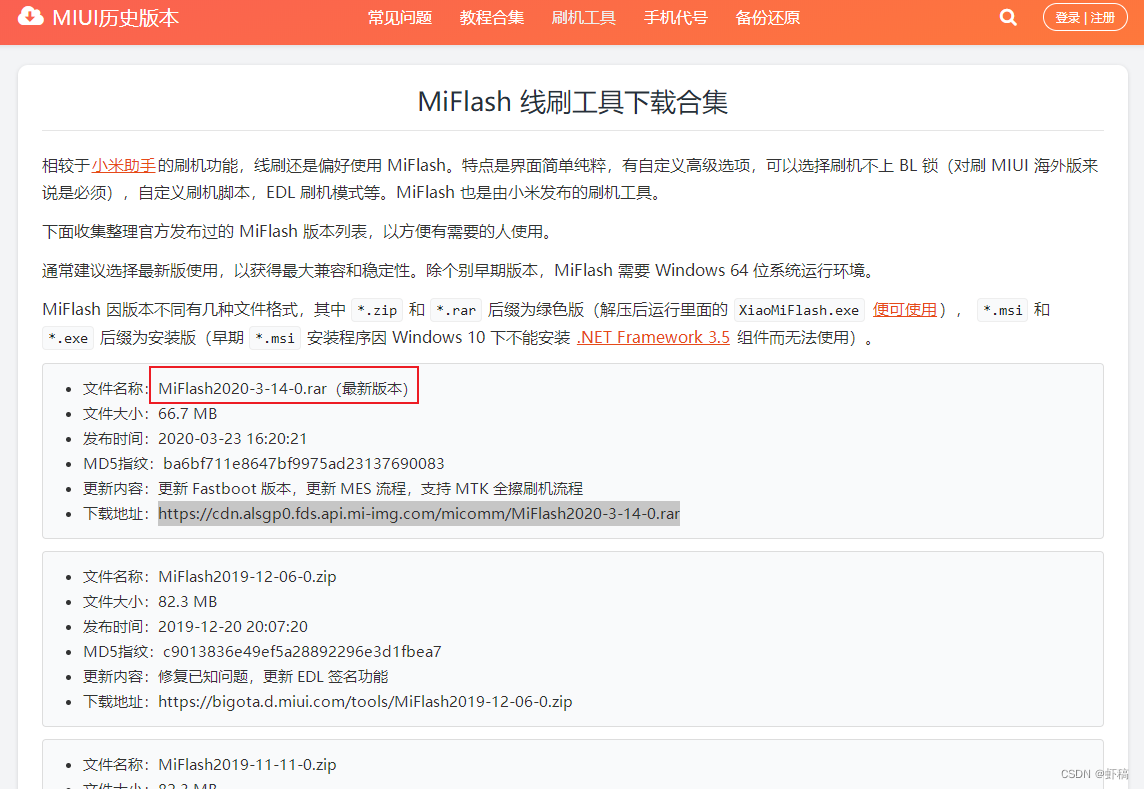Click update note 修复已知问题，更新 EDL 签名功能
The height and width of the screenshot is (789, 1144).
[x=273, y=677]
